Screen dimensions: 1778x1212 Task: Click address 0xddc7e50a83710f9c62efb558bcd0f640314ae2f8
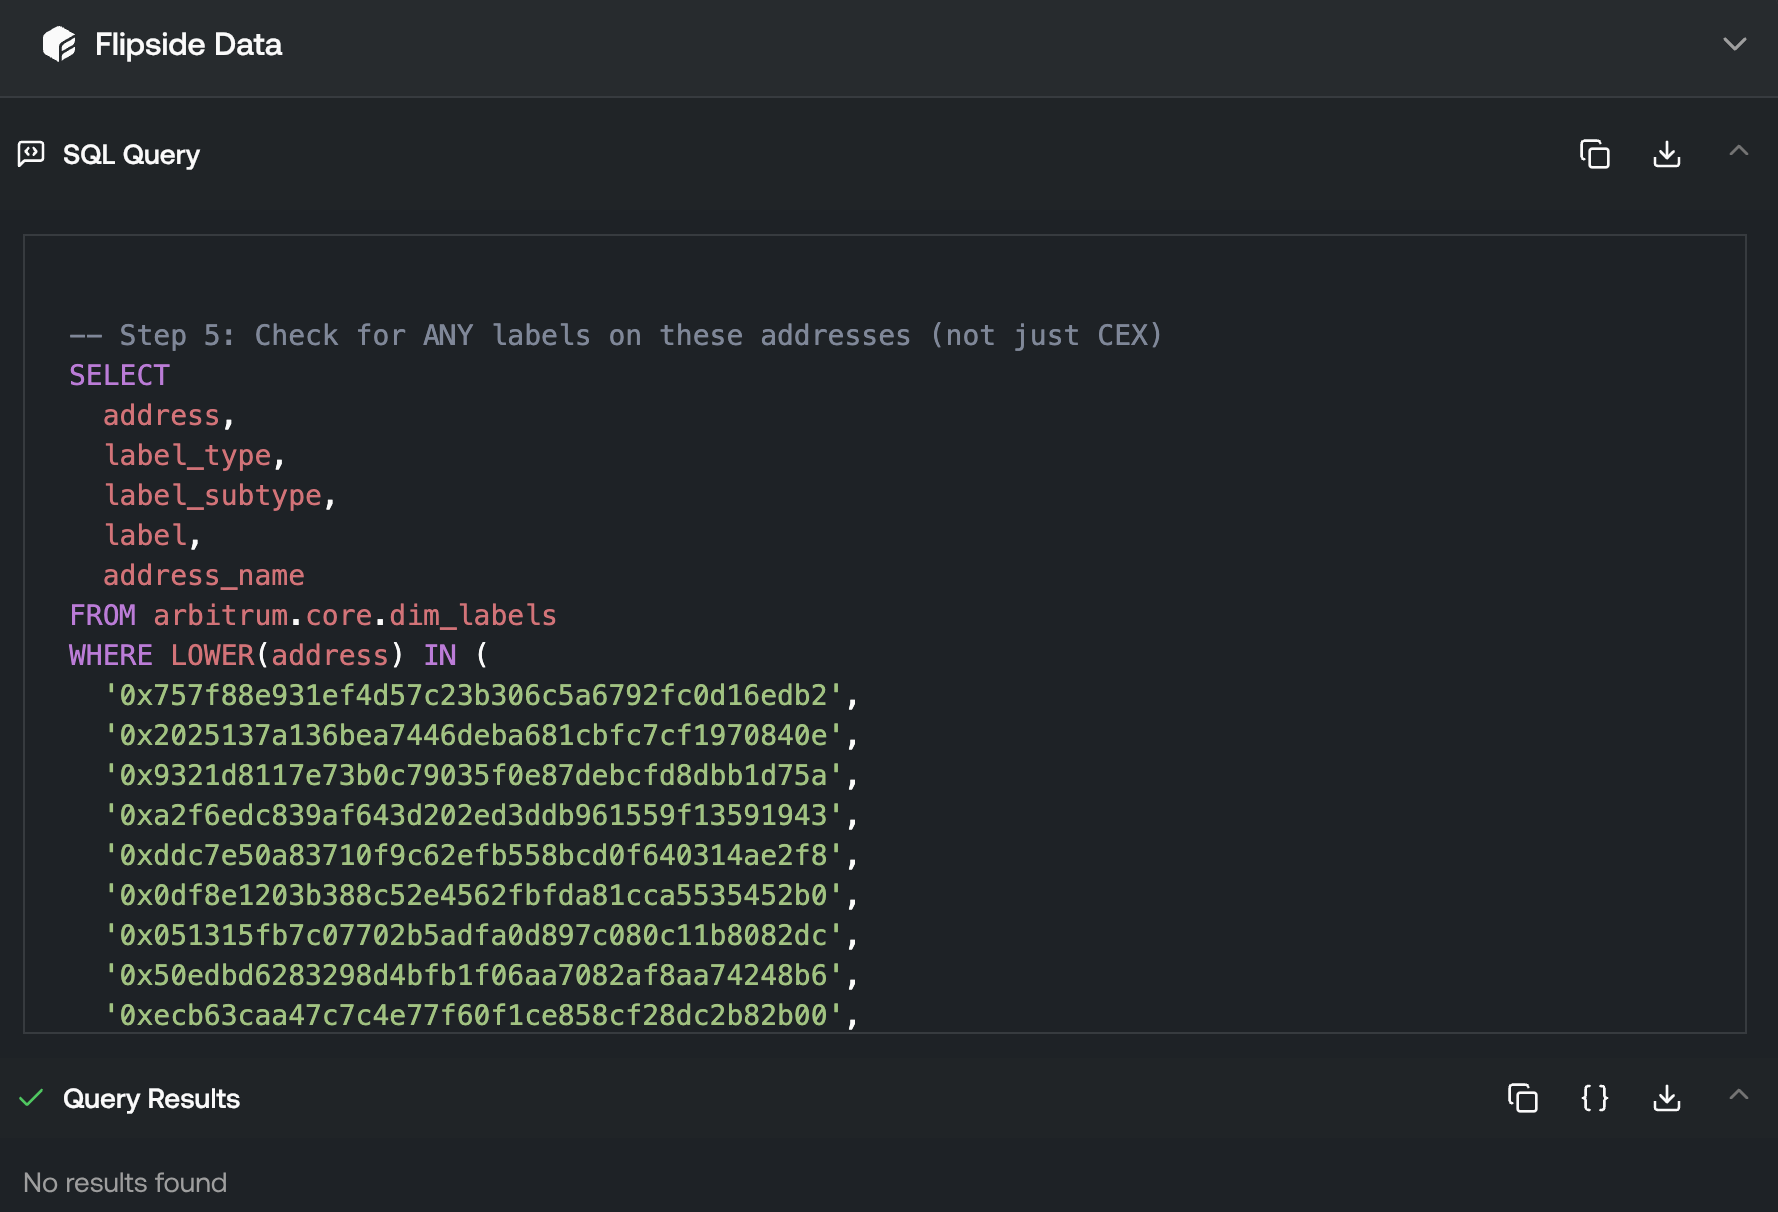[x=474, y=855]
